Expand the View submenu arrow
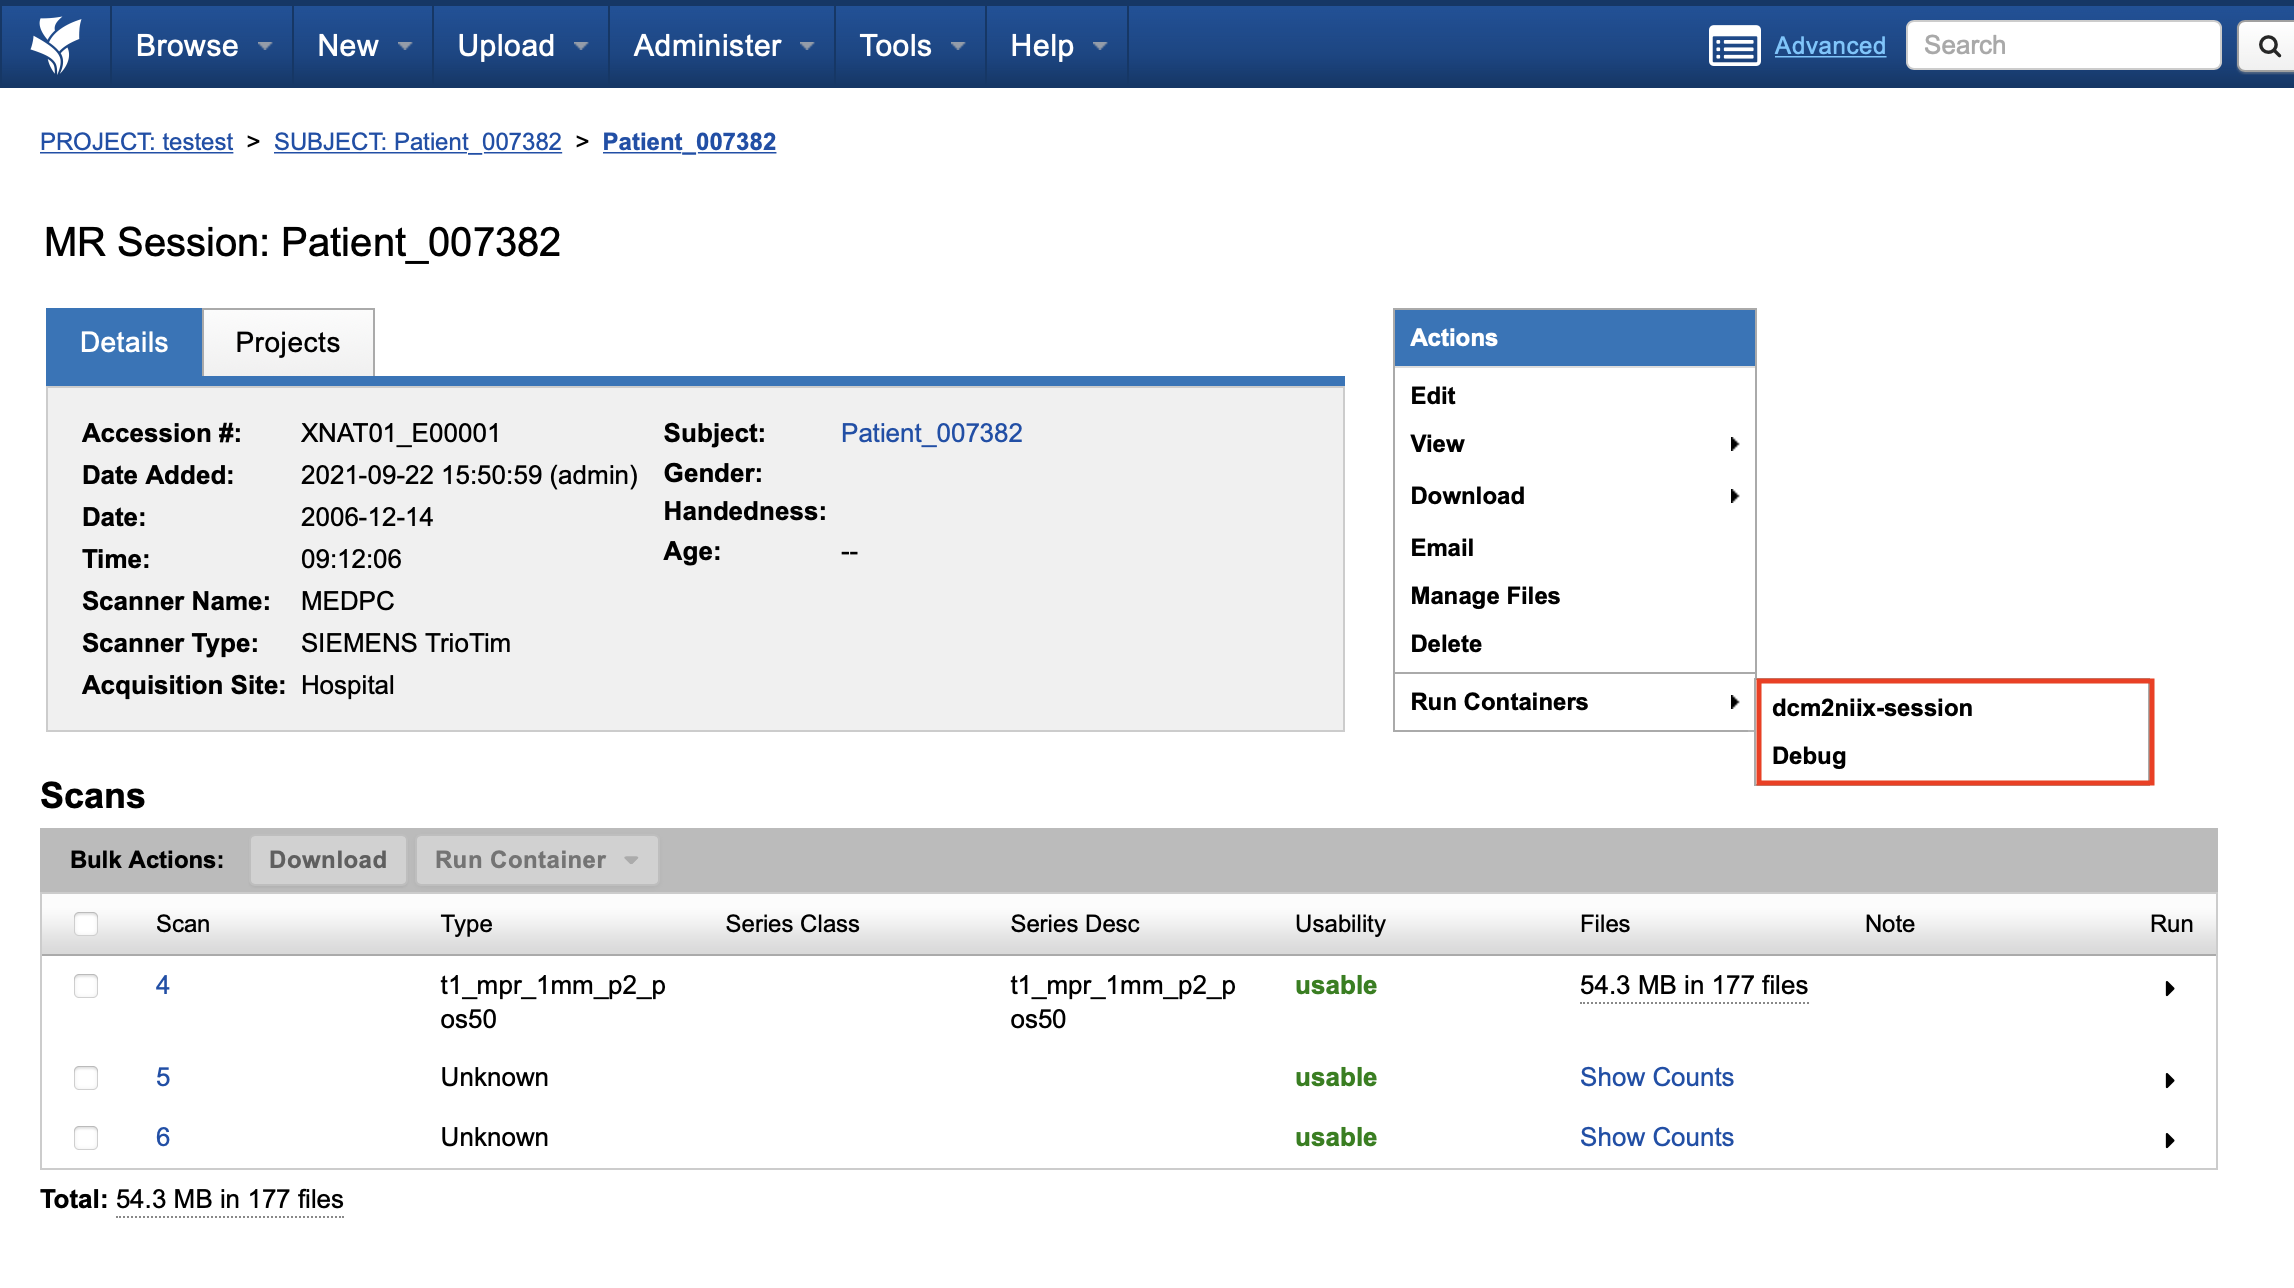2294x1288 pixels. coord(1734,444)
